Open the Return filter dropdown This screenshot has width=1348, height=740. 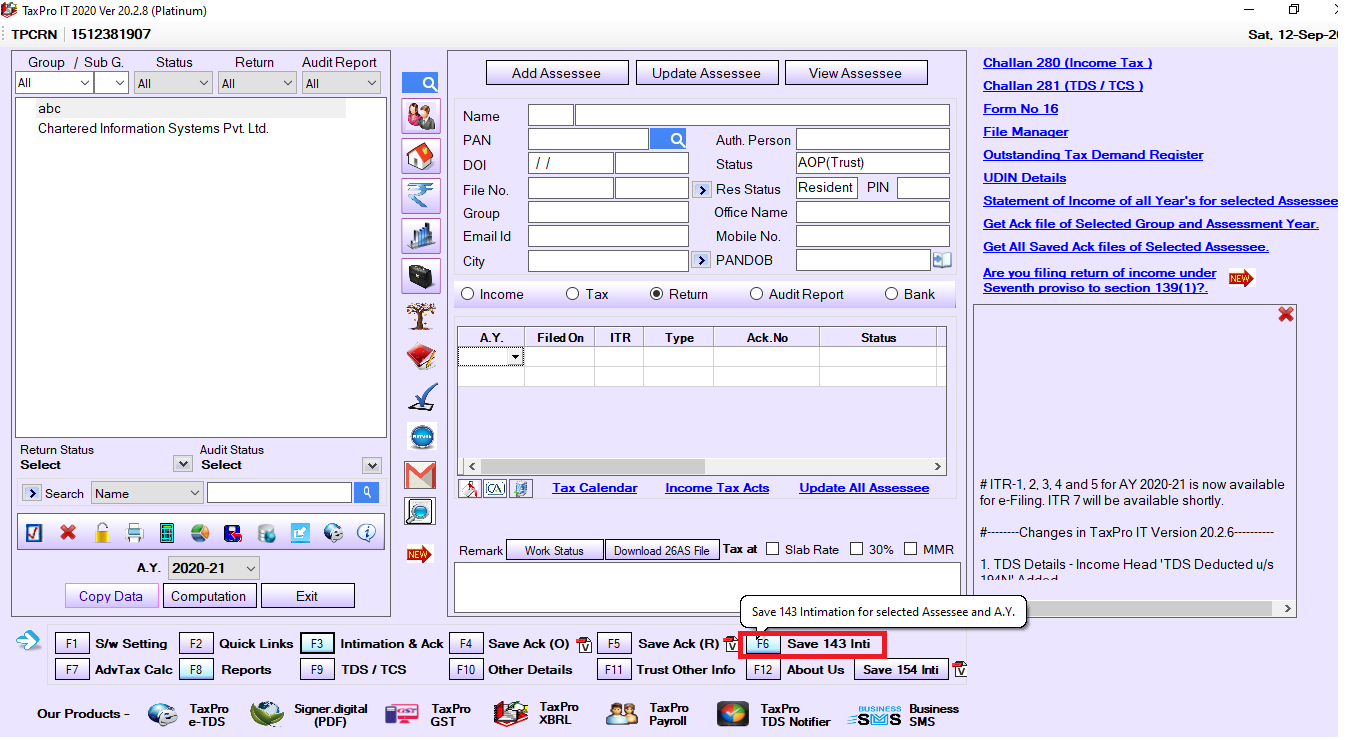(258, 83)
